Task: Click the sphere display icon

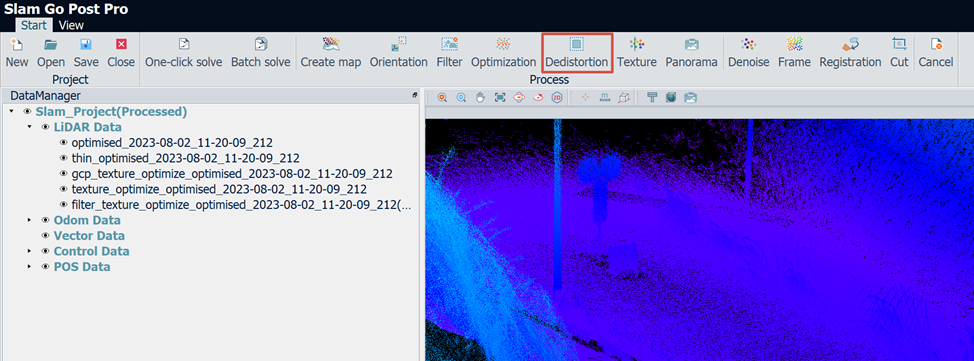Action: 671,98
